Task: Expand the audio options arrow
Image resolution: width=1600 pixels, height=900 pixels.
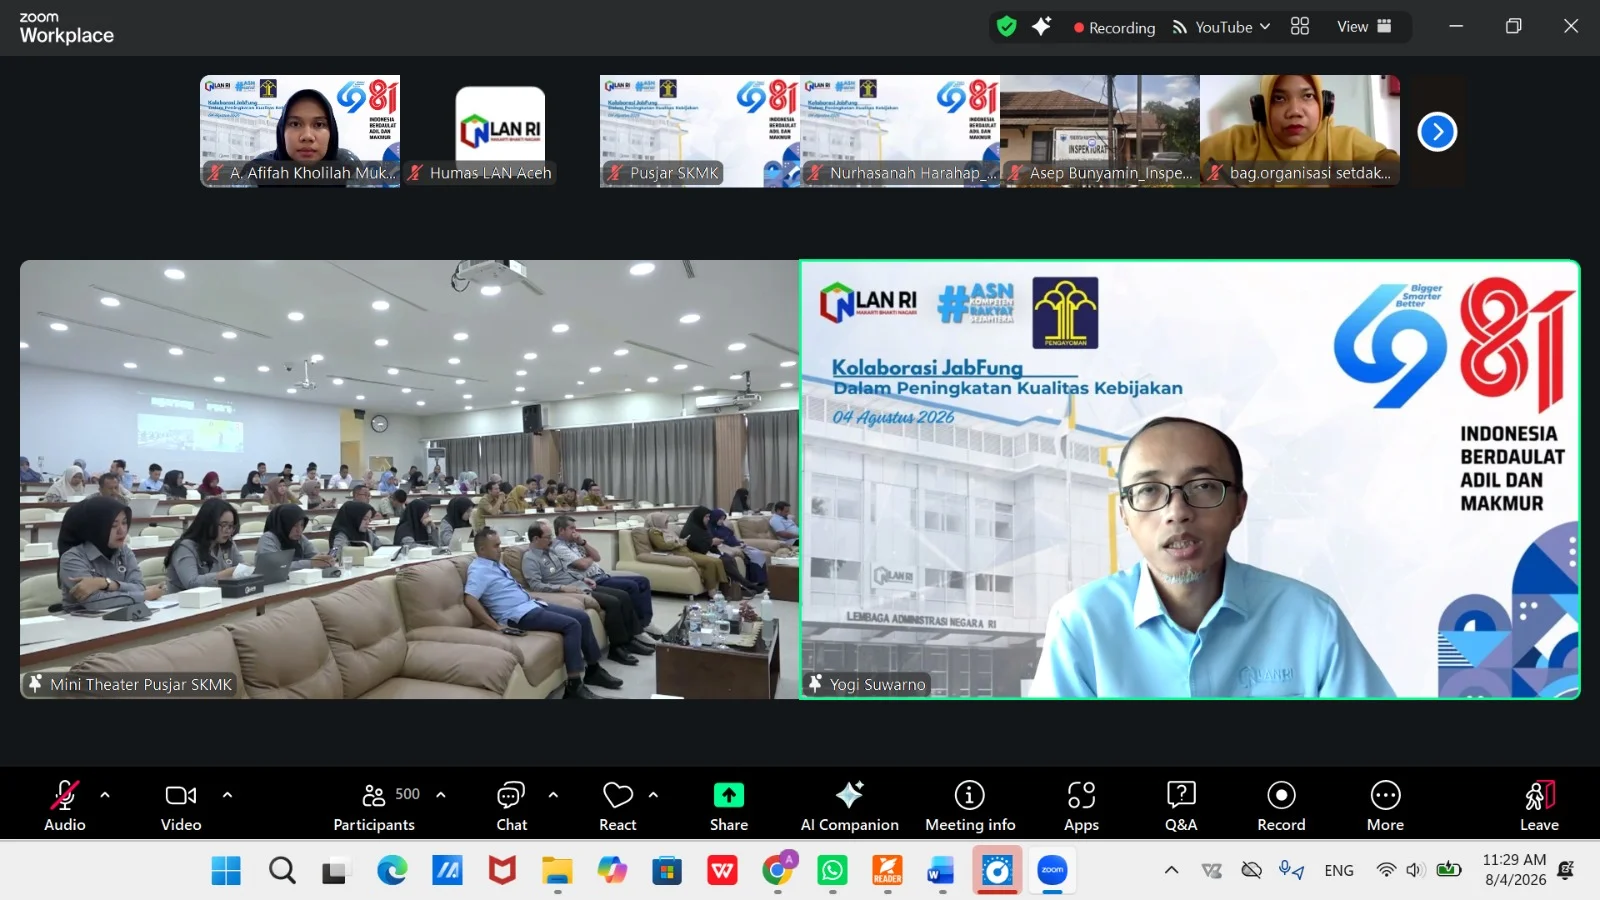Action: click(105, 795)
